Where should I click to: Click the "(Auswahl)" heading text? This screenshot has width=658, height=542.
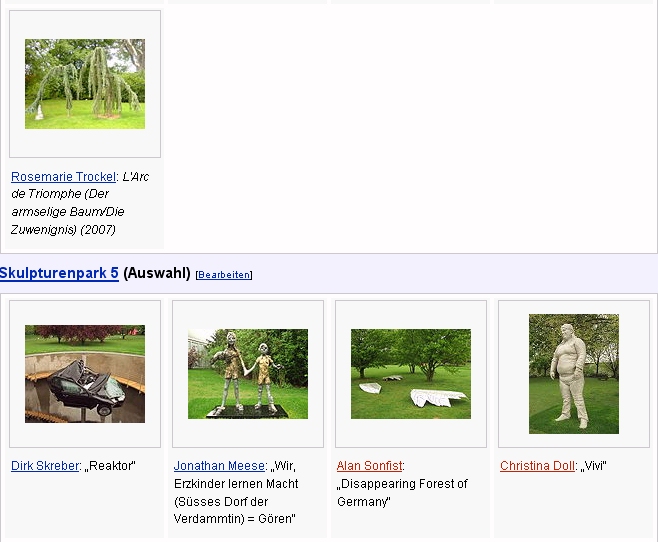tap(156, 273)
